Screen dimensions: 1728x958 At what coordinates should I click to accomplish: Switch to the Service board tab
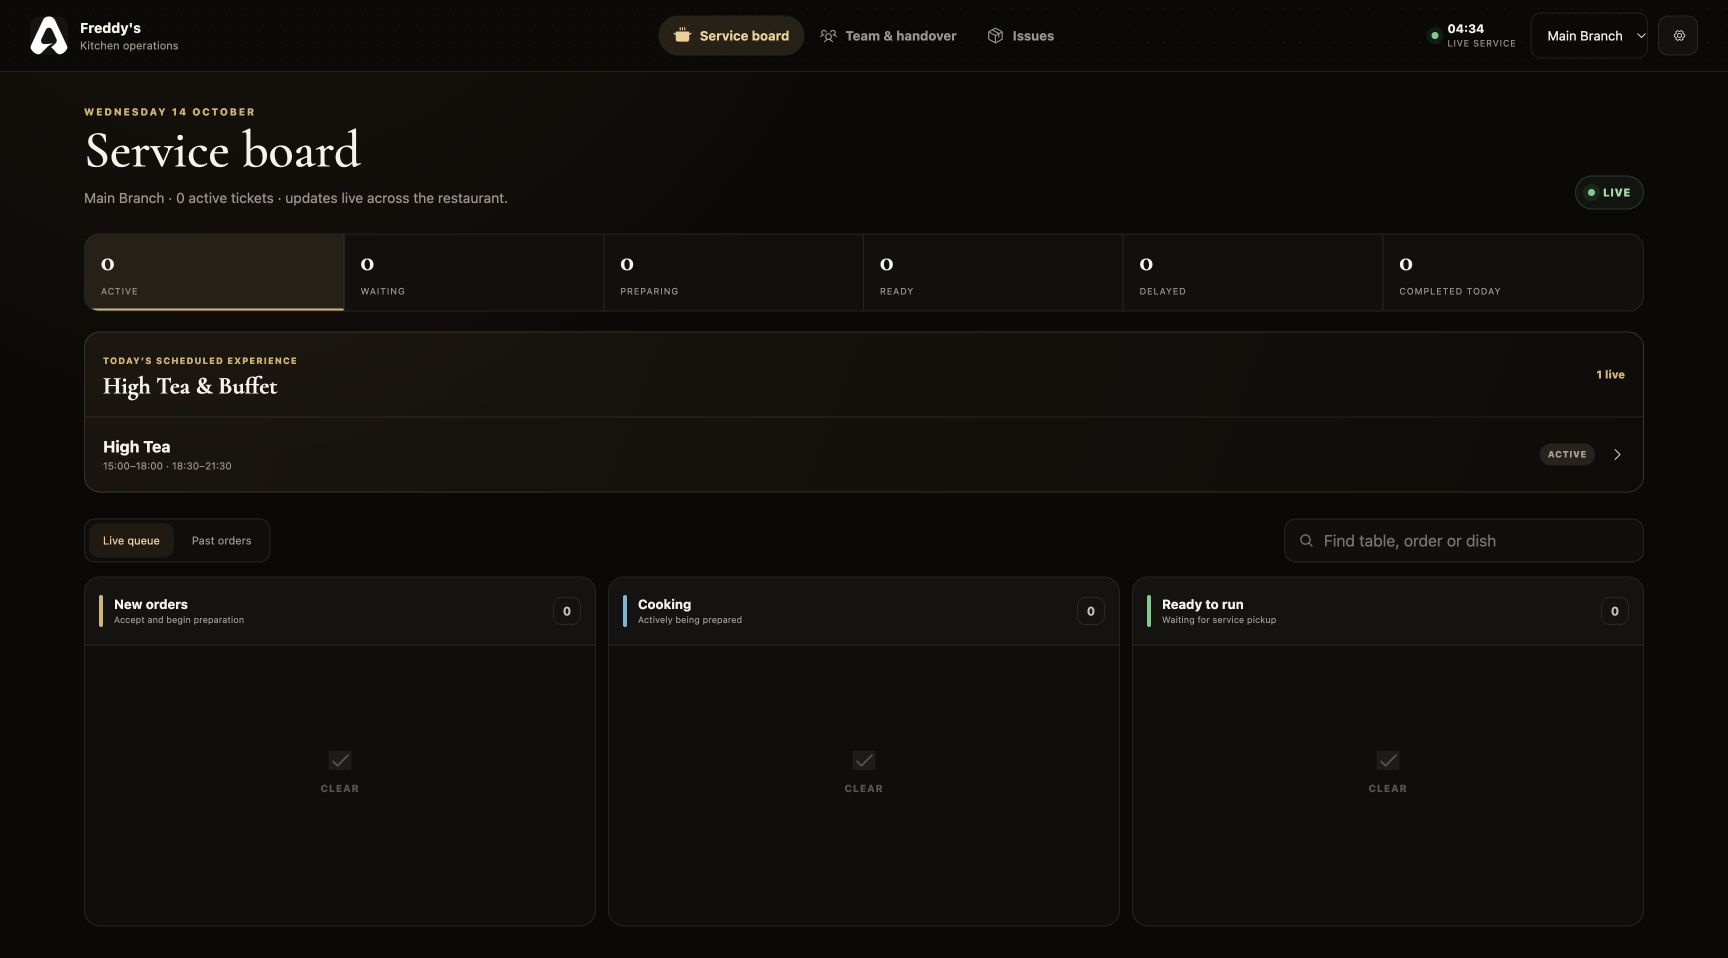(731, 36)
